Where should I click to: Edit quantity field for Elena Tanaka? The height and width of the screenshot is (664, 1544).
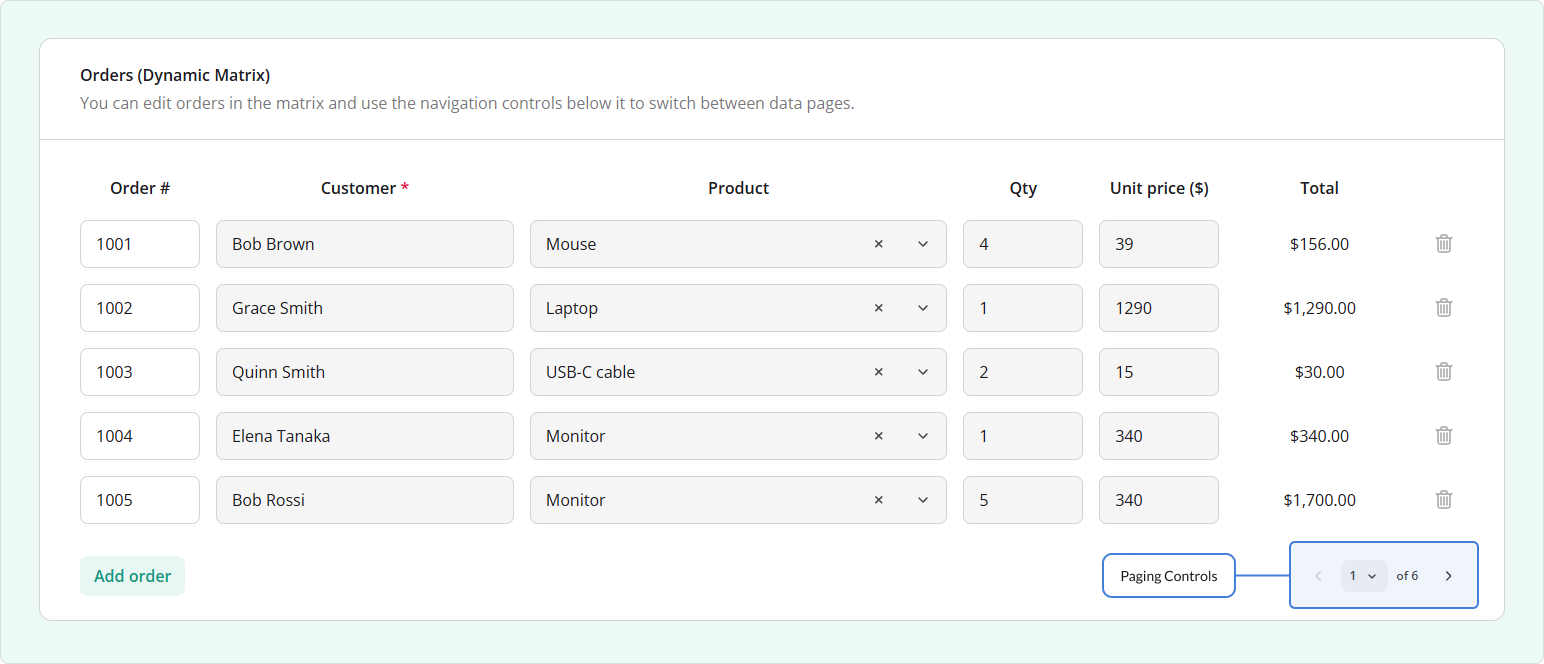tap(1023, 436)
